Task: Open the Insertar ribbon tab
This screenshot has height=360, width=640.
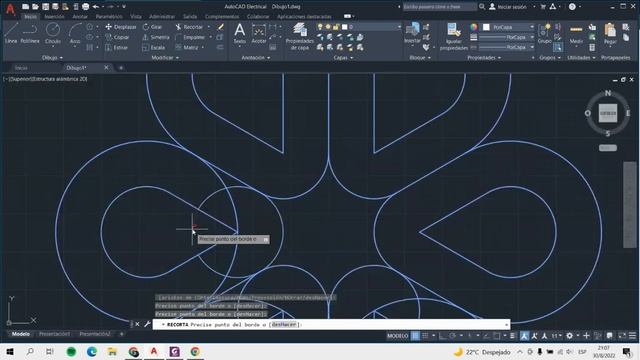Action: (x=54, y=17)
